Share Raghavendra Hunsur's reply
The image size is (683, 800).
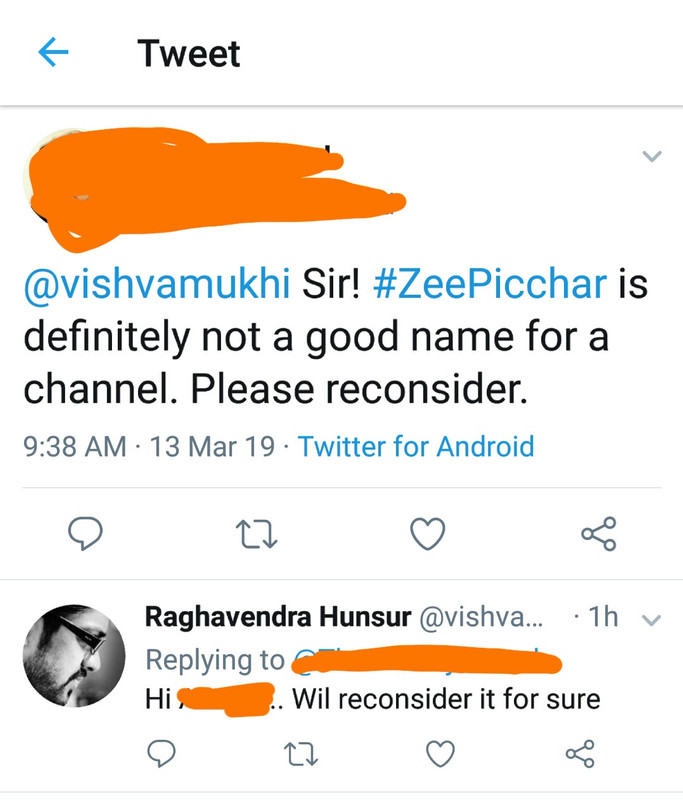pyautogui.click(x=580, y=754)
